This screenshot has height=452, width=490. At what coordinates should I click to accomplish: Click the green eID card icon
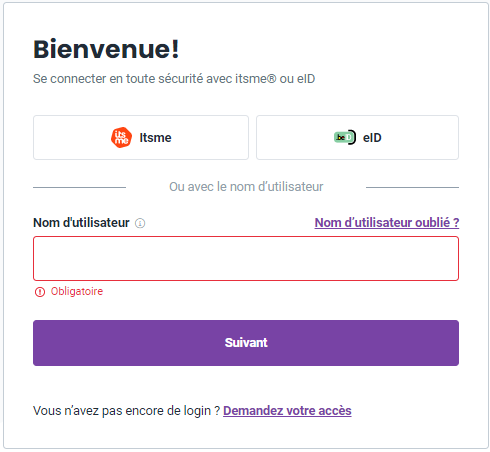pos(345,137)
